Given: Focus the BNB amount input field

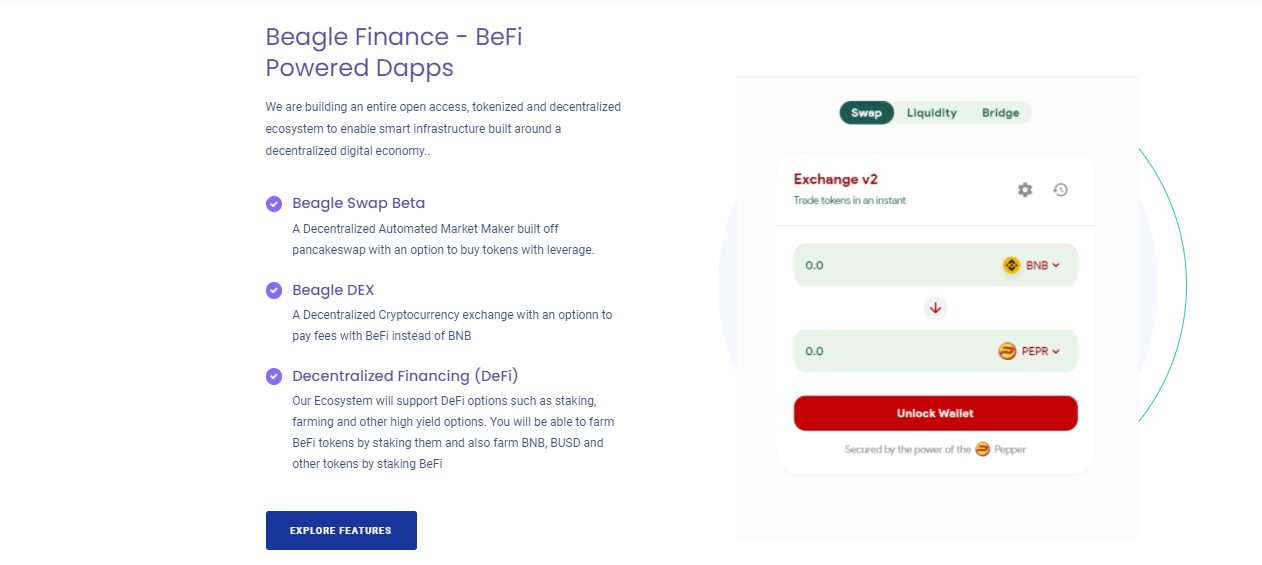Looking at the screenshot, I should tap(895, 265).
